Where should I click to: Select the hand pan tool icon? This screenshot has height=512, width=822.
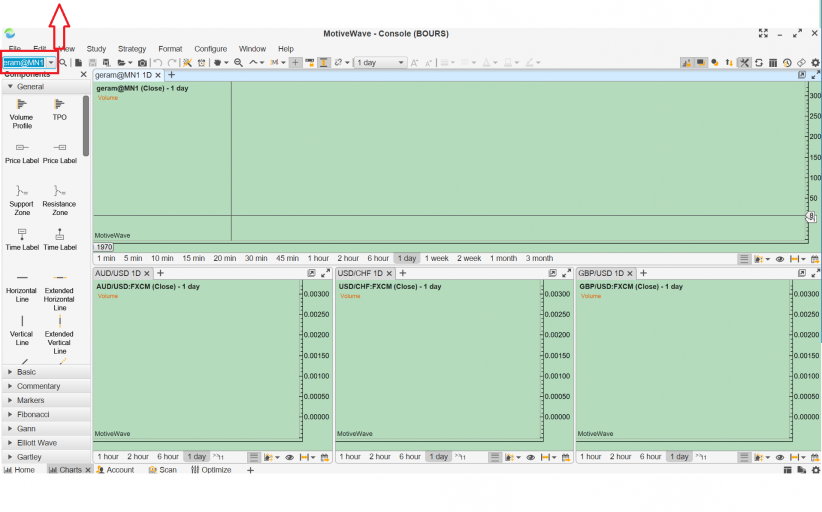[x=218, y=62]
